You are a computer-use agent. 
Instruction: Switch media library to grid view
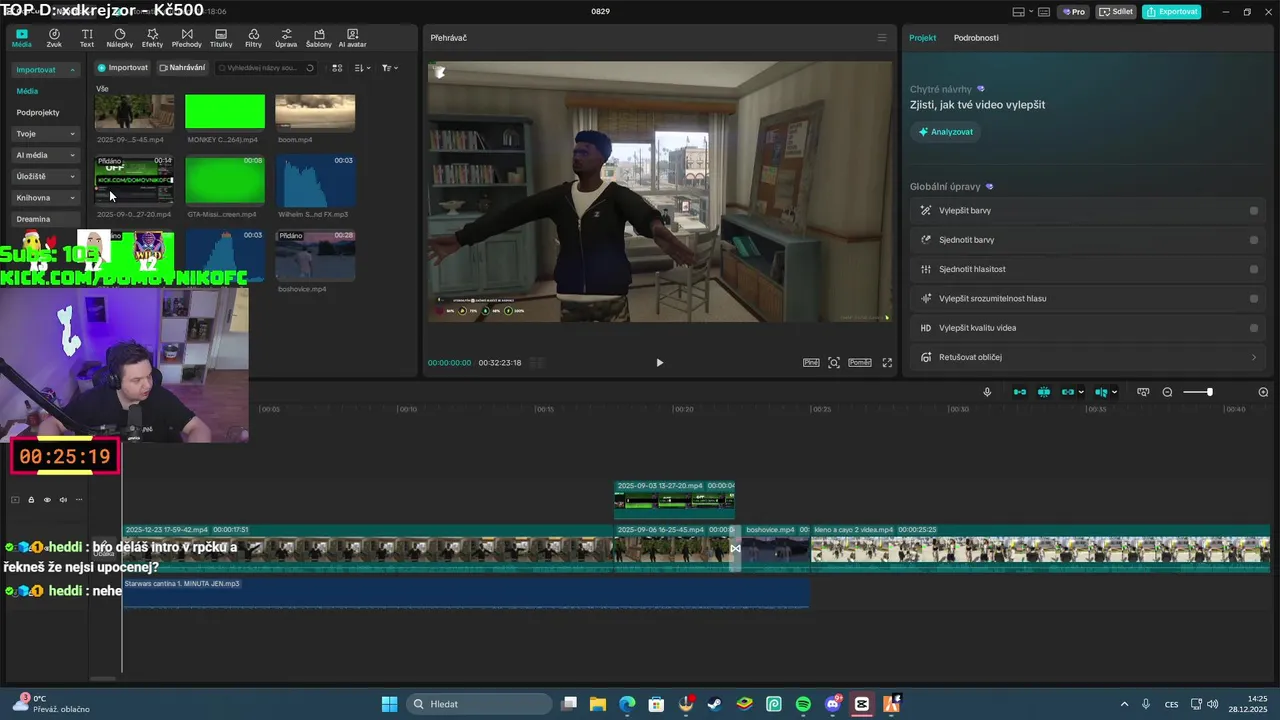(x=337, y=68)
